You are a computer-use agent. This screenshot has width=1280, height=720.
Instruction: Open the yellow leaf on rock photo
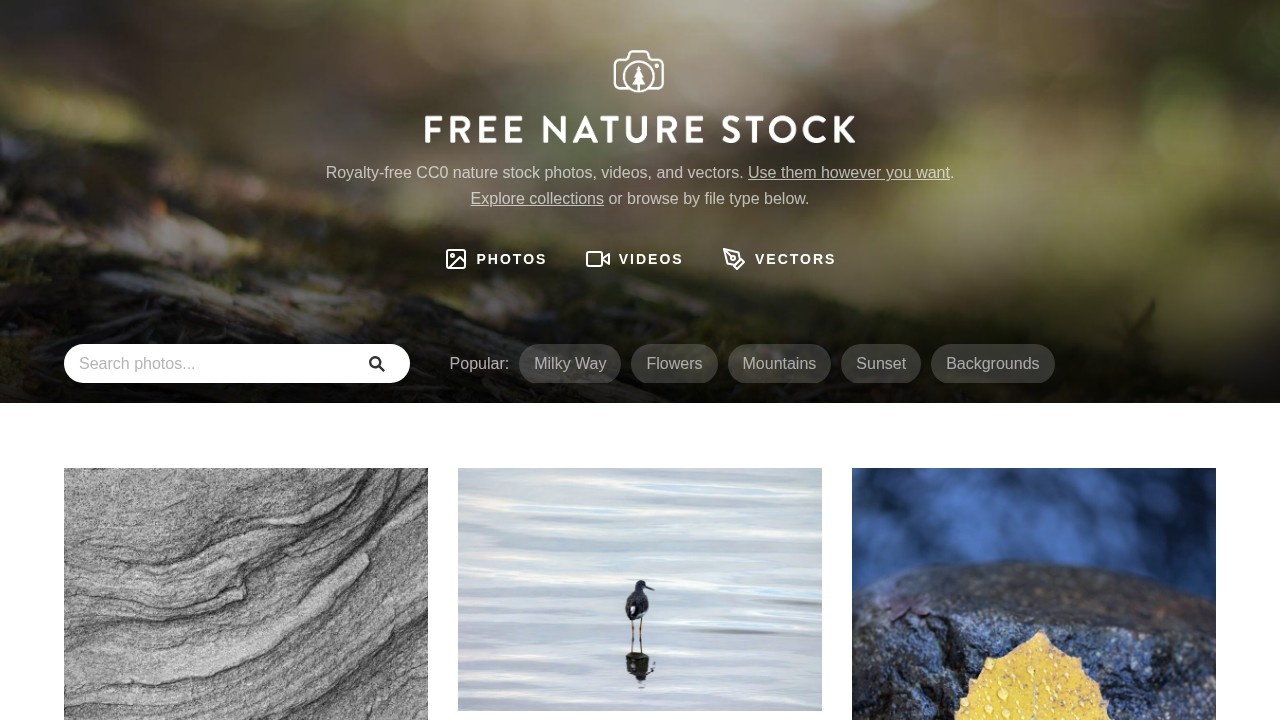(x=1034, y=594)
